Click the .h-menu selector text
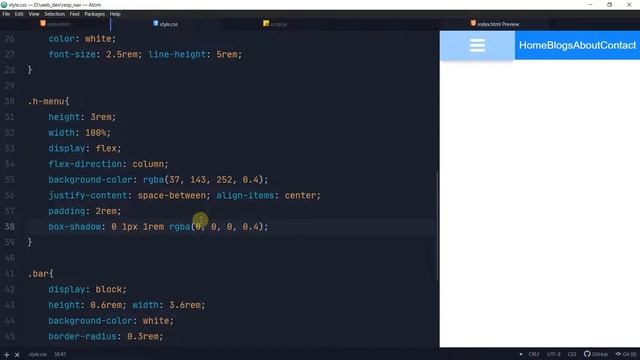Viewport: 640px width, 360px height. [46, 101]
